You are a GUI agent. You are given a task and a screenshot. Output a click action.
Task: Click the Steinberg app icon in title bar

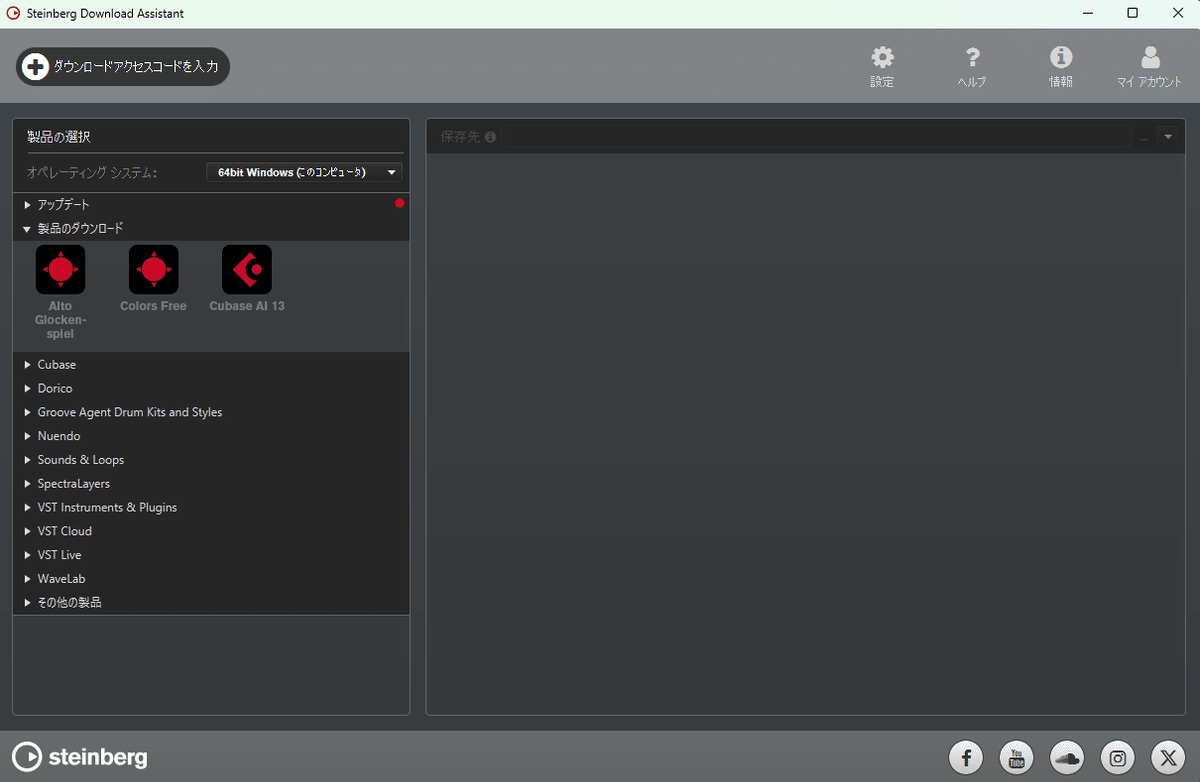point(14,14)
